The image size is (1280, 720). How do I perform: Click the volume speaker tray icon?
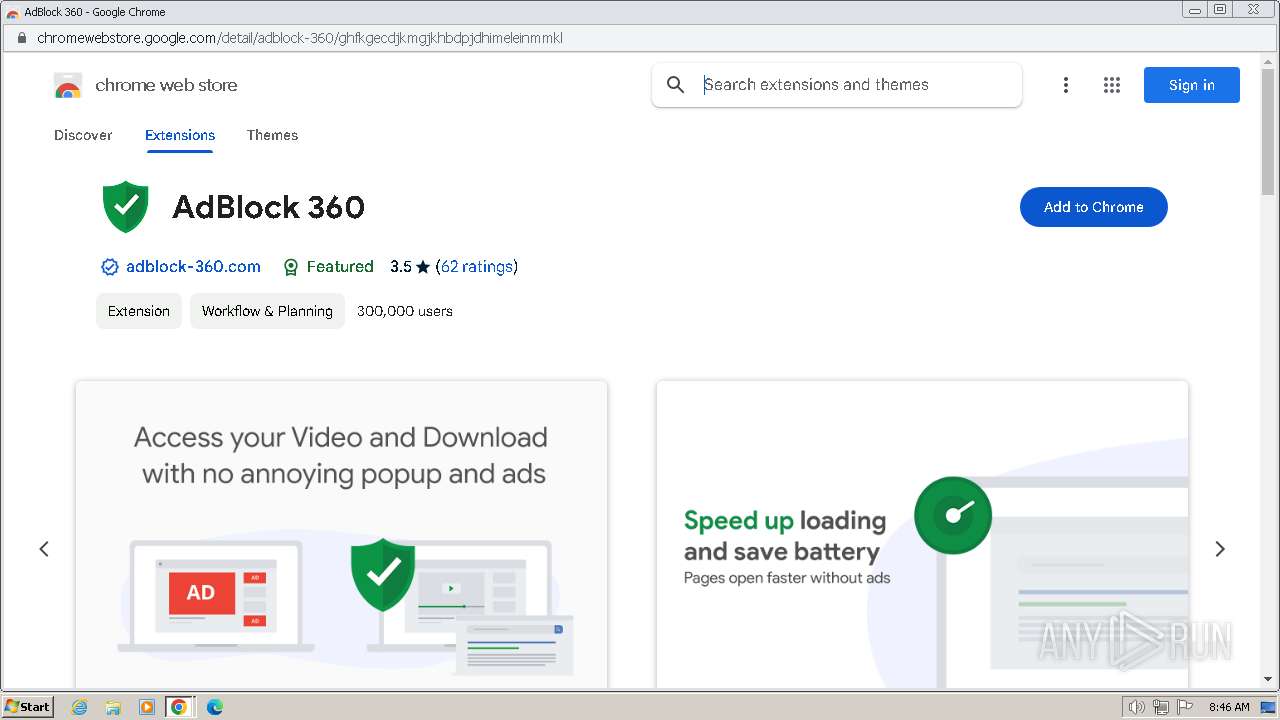1137,707
